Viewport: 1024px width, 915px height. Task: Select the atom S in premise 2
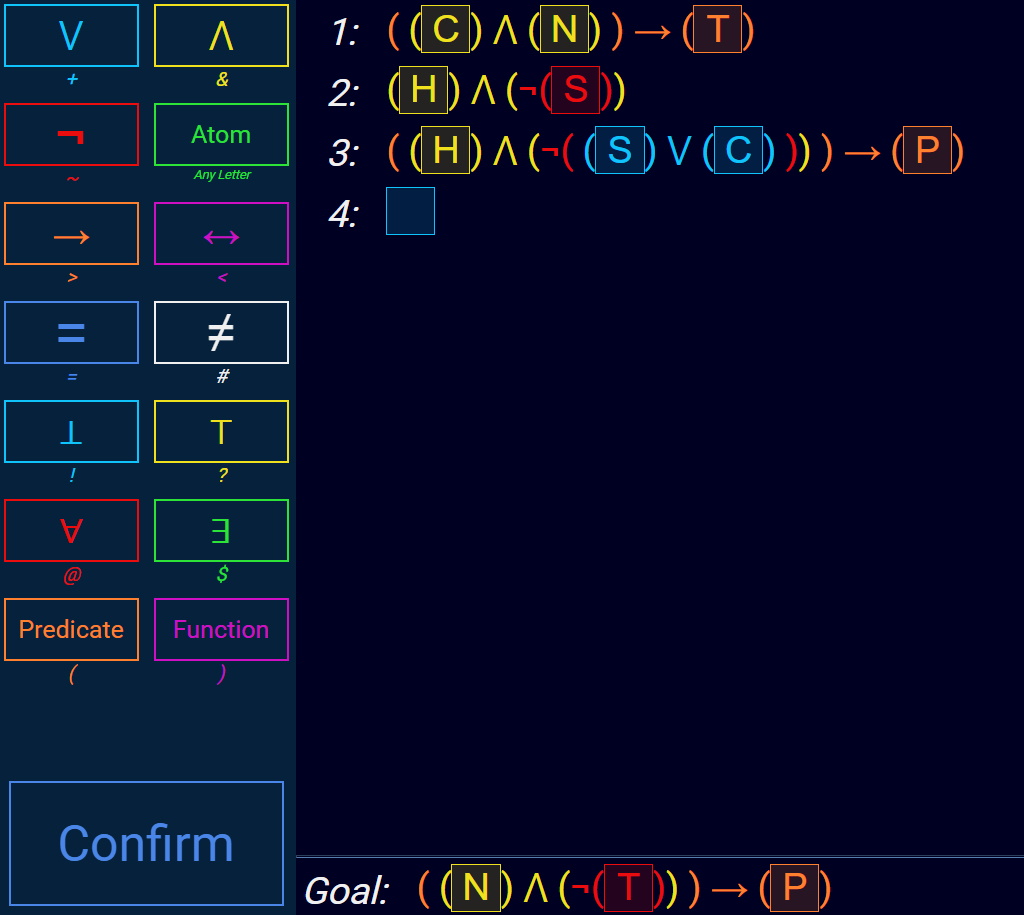tap(576, 90)
